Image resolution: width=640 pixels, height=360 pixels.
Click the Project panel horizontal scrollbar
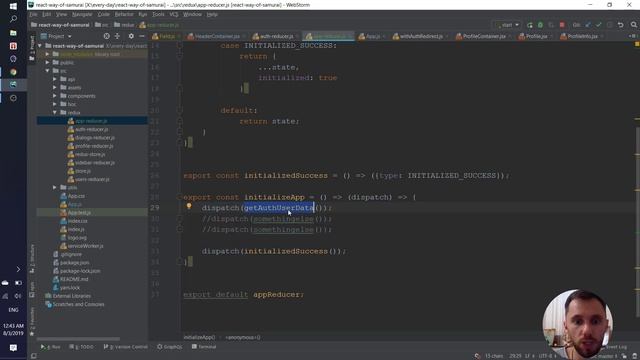click(x=78, y=339)
